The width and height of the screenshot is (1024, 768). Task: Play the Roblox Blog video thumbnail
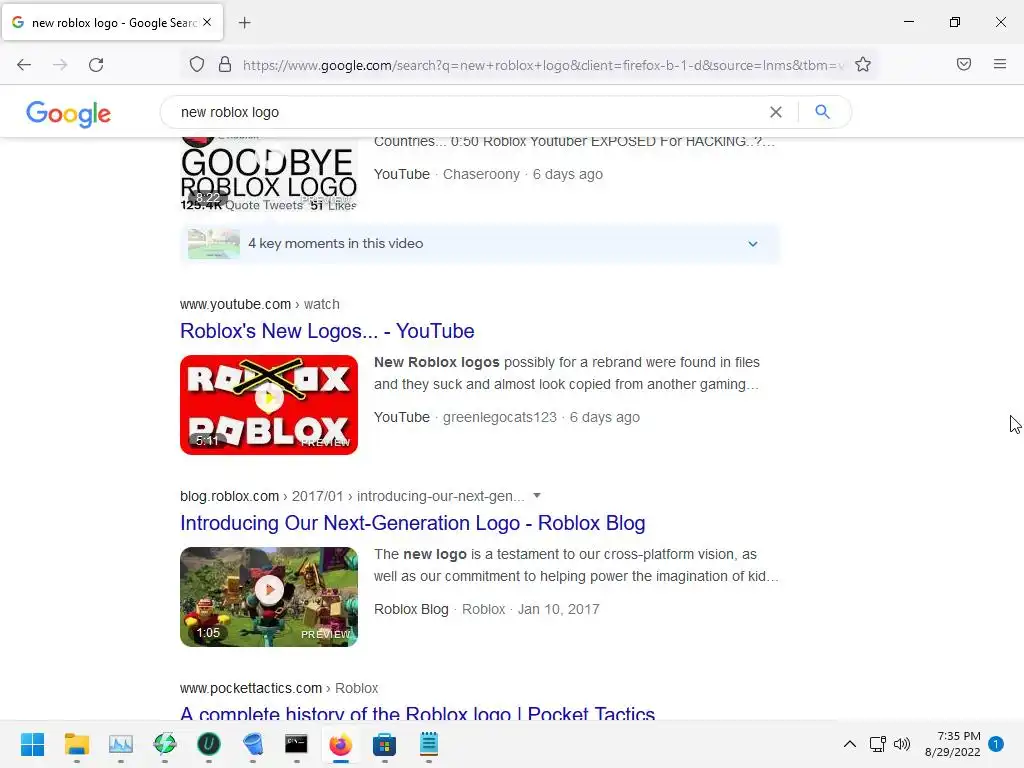click(x=268, y=596)
